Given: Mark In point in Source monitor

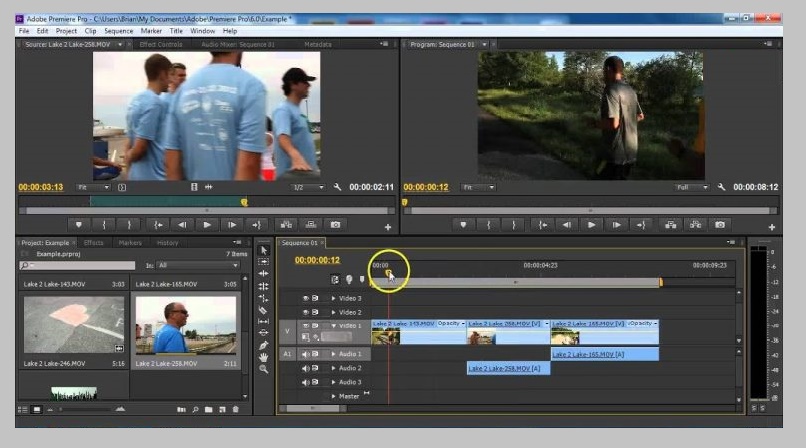Looking at the screenshot, I should coord(104,225).
